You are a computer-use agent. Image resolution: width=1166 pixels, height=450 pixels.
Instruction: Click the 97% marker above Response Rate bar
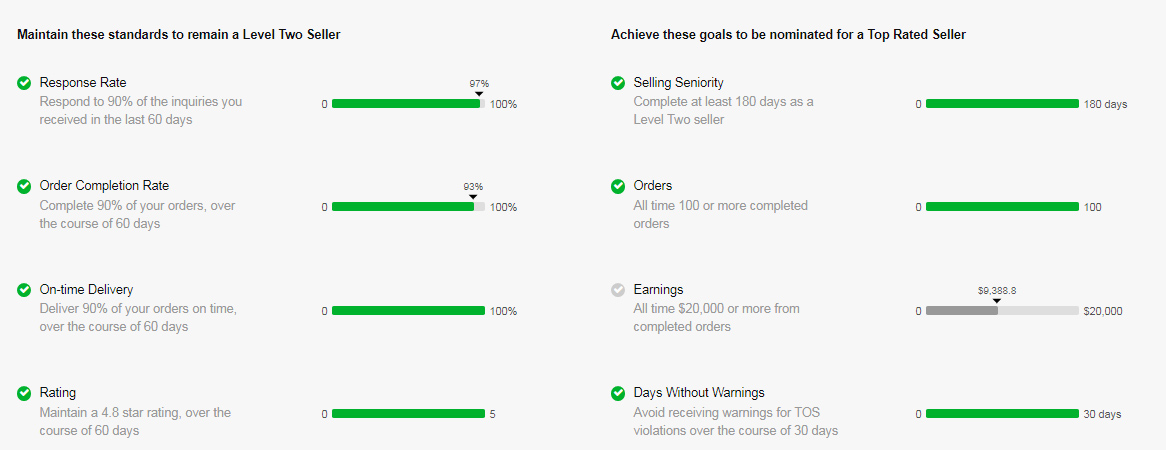(479, 84)
